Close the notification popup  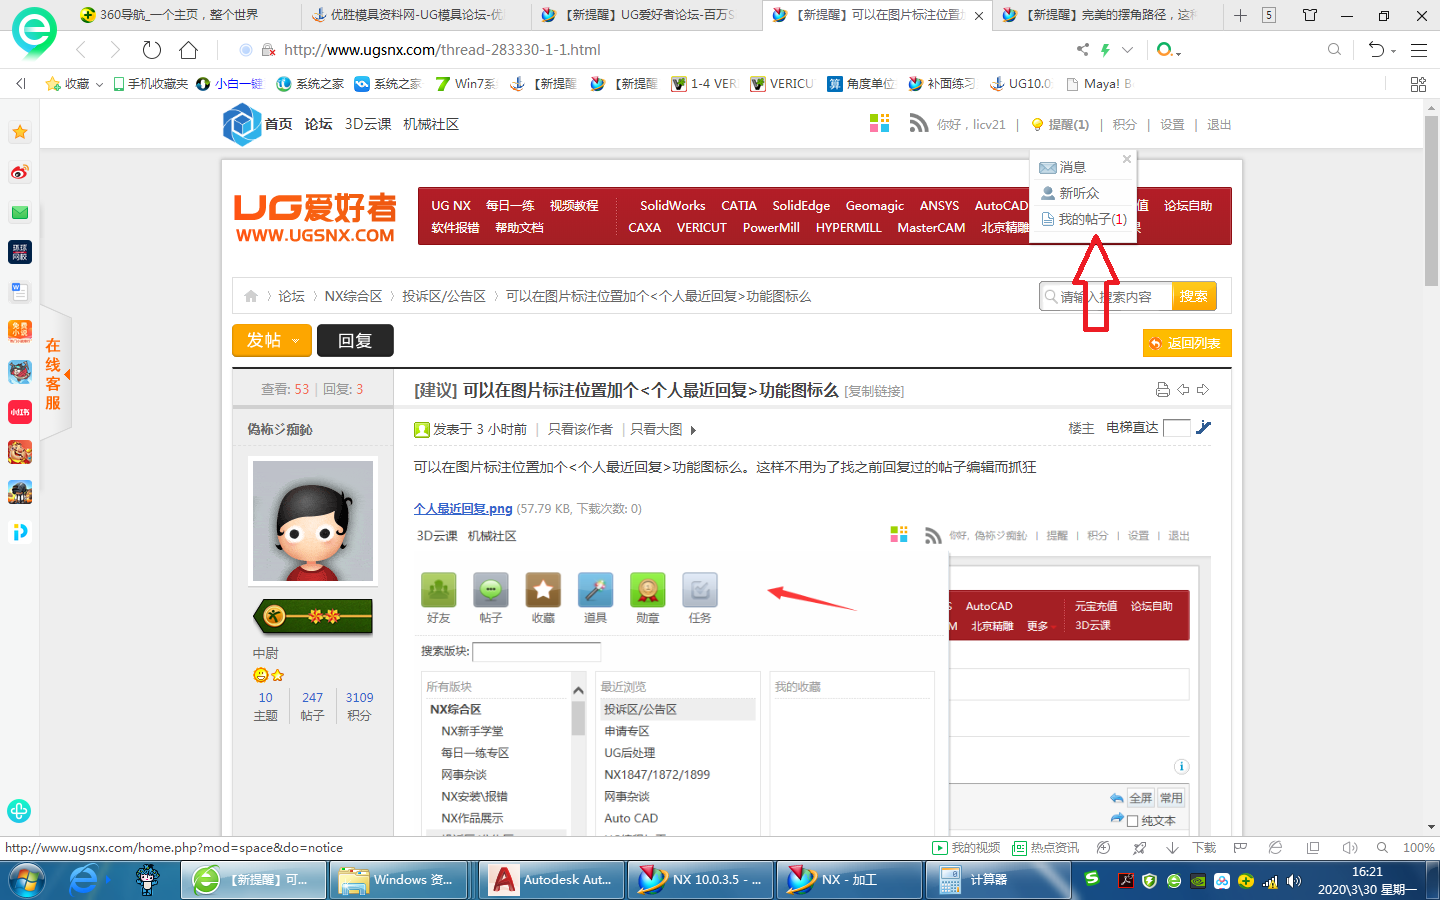pos(1127,159)
